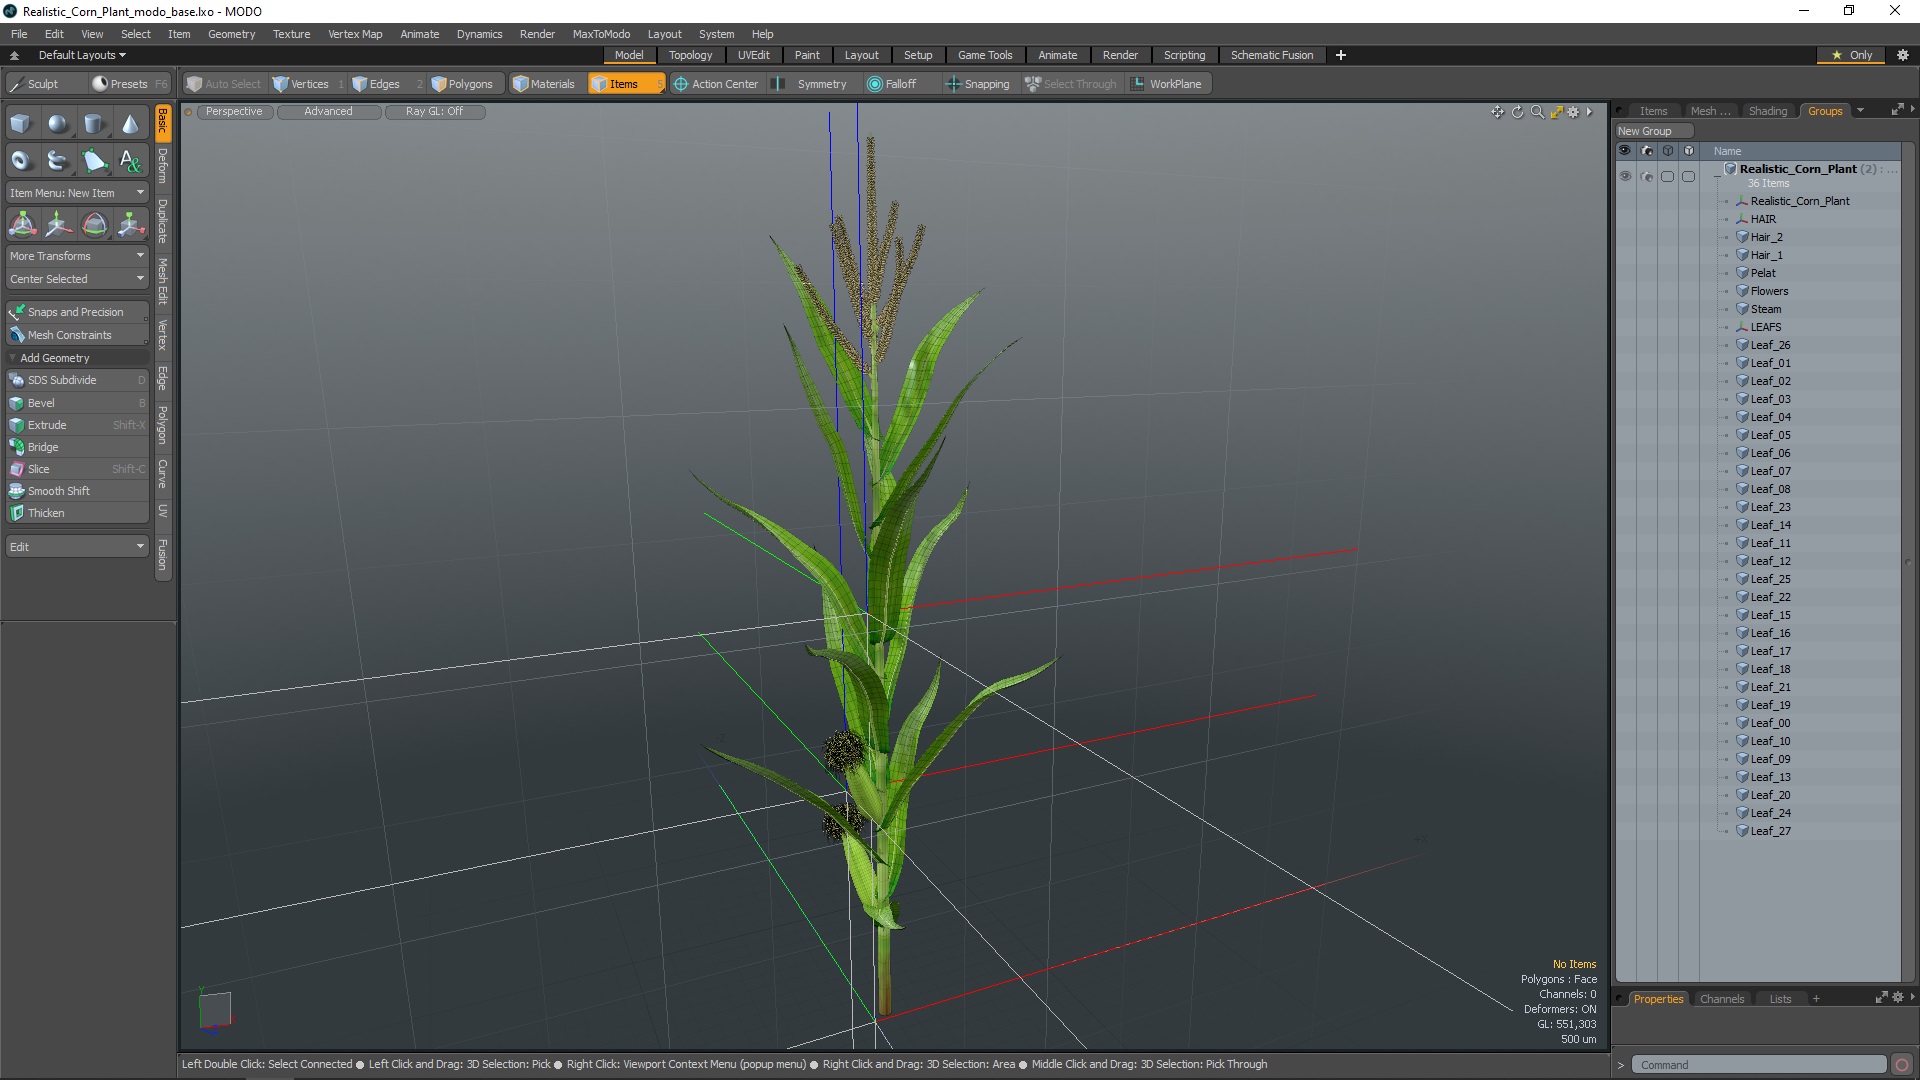Expand the Properties panel with arrows icon
The width and height of the screenshot is (1920, 1080).
(1881, 998)
